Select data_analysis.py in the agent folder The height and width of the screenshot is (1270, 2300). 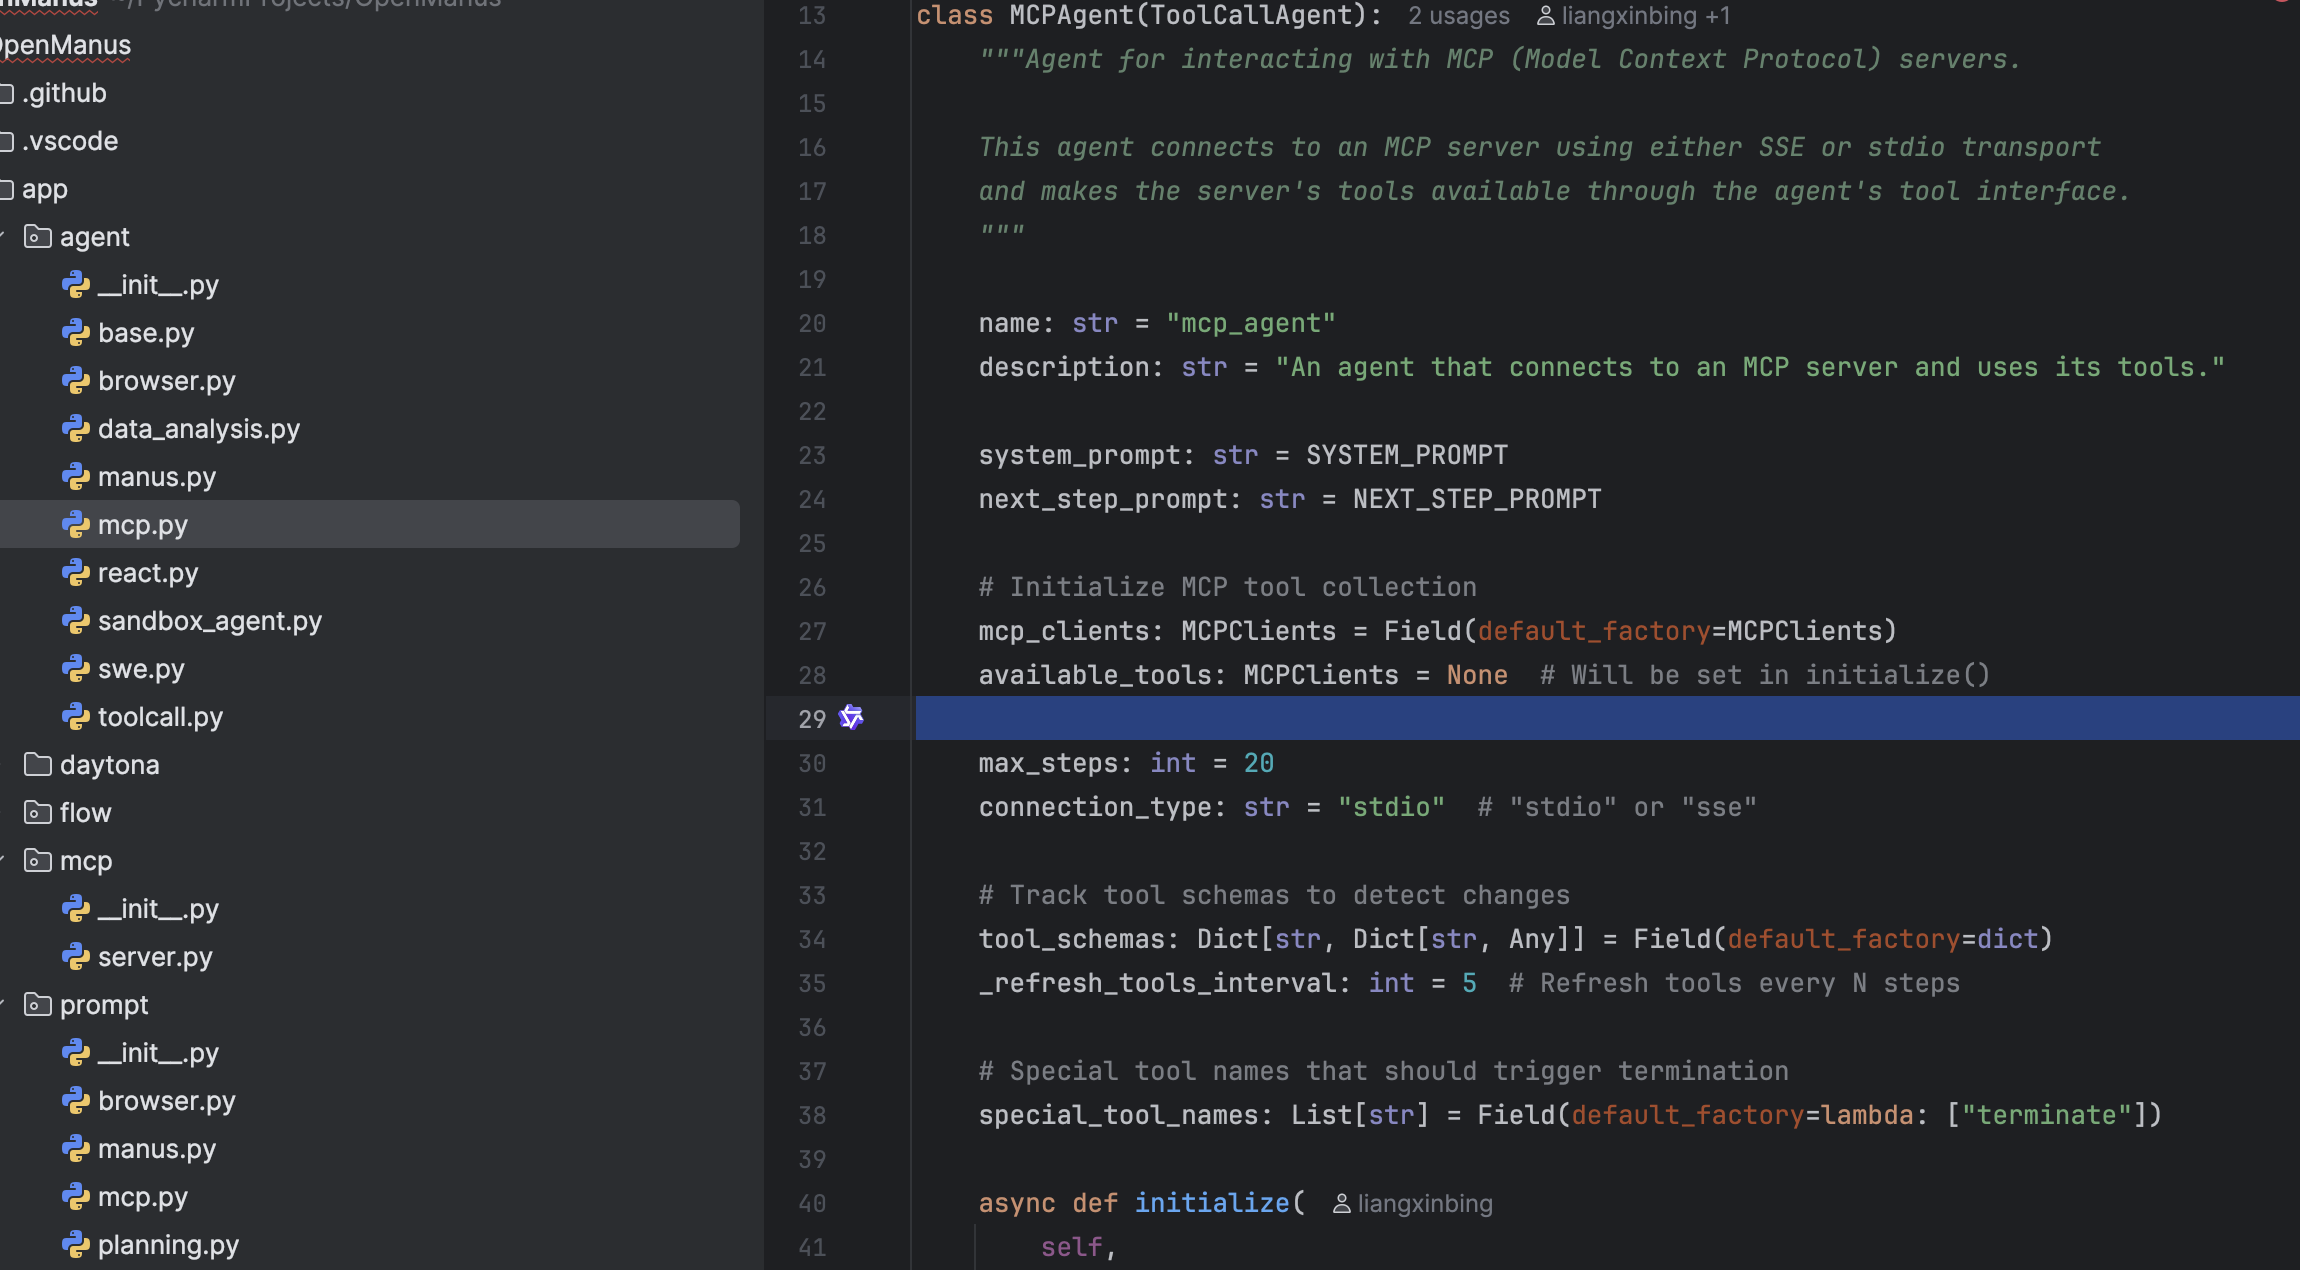tap(198, 429)
